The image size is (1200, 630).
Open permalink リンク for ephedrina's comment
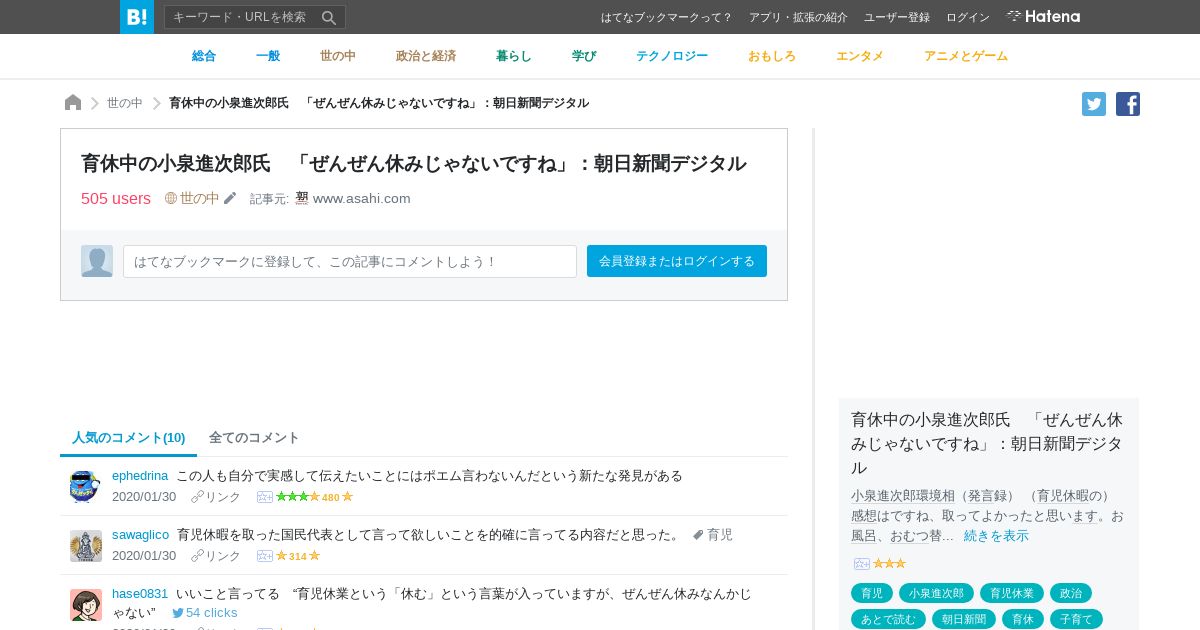pos(216,497)
